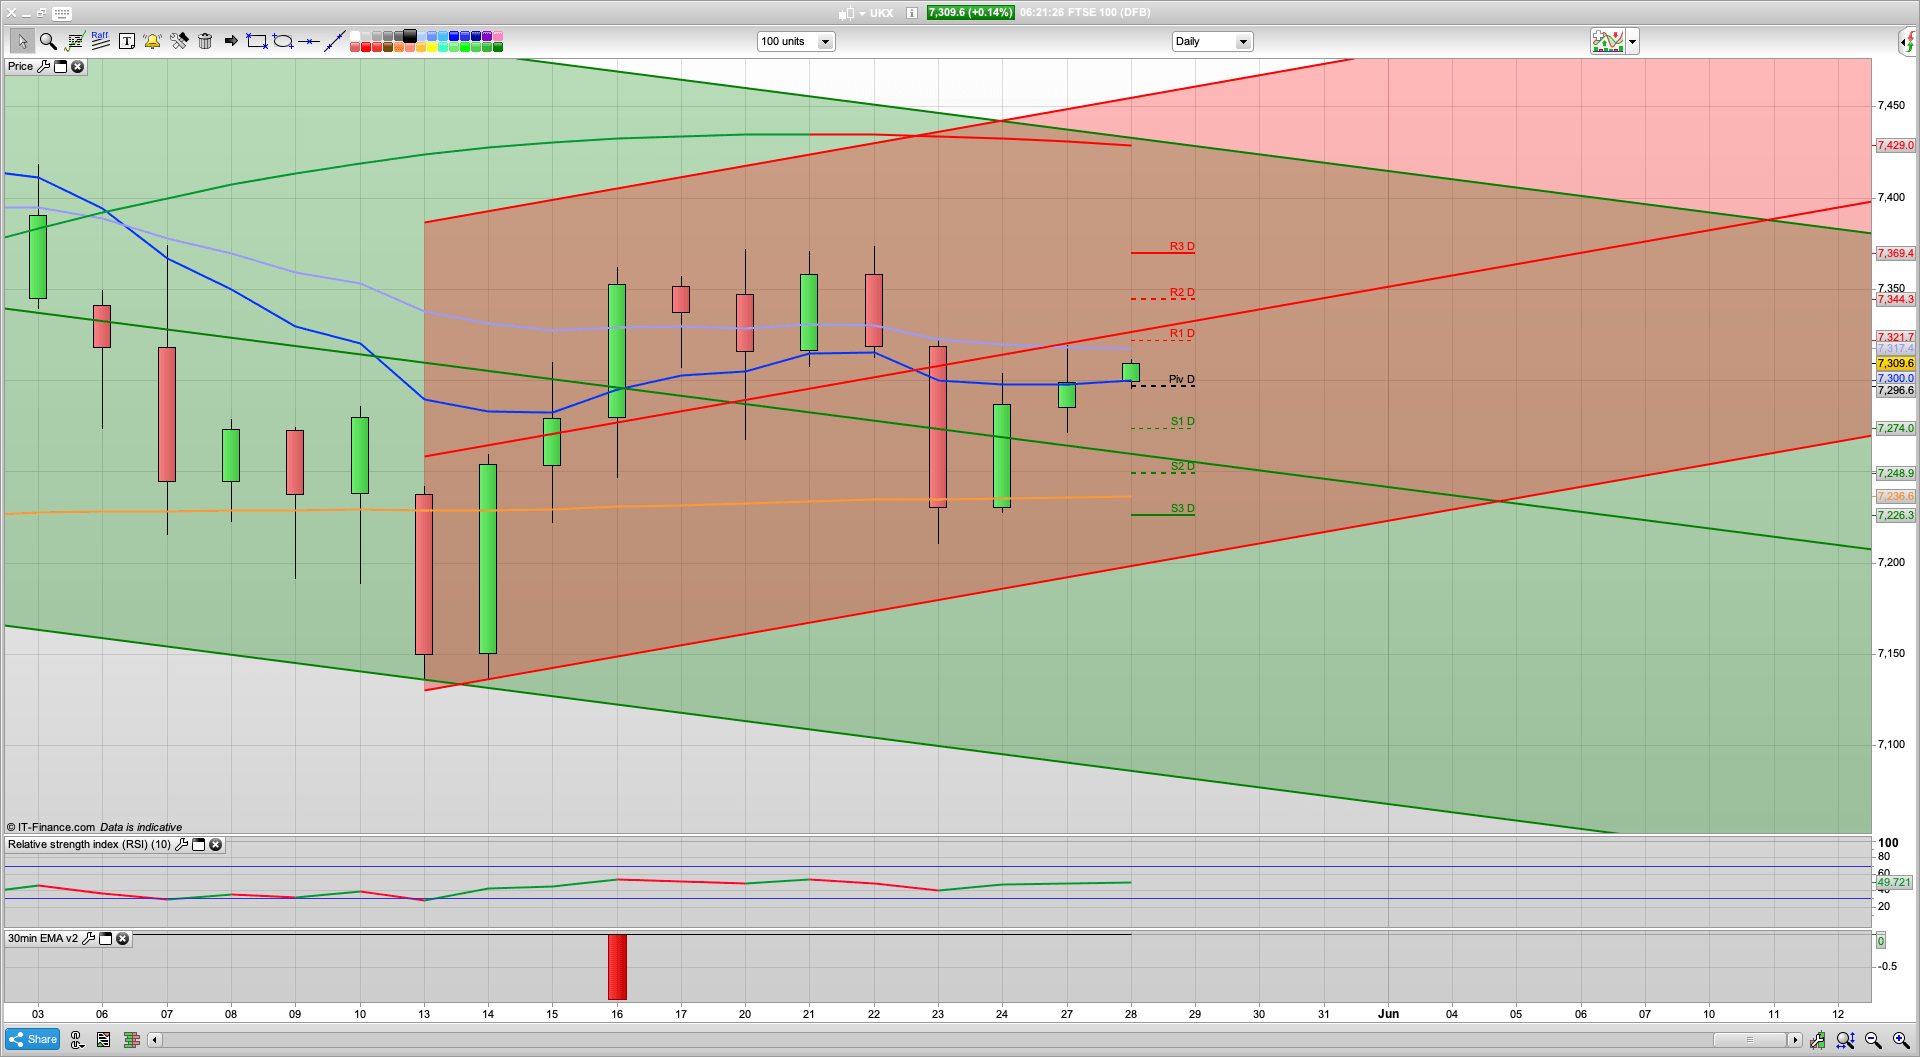Image resolution: width=1920 pixels, height=1057 pixels.
Task: Maximize the Price panel window icon
Action: 60,66
